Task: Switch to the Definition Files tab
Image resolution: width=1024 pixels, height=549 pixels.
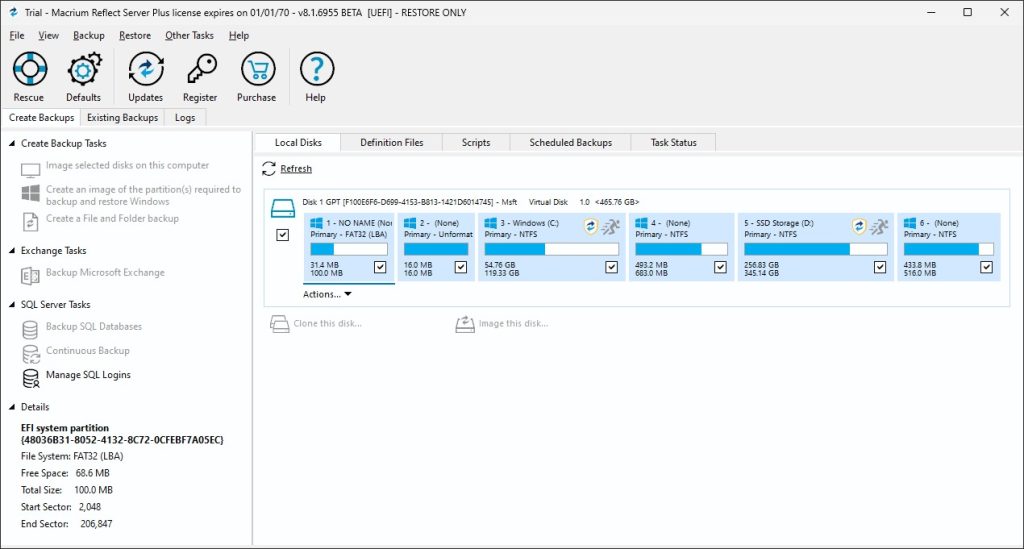Action: (392, 142)
